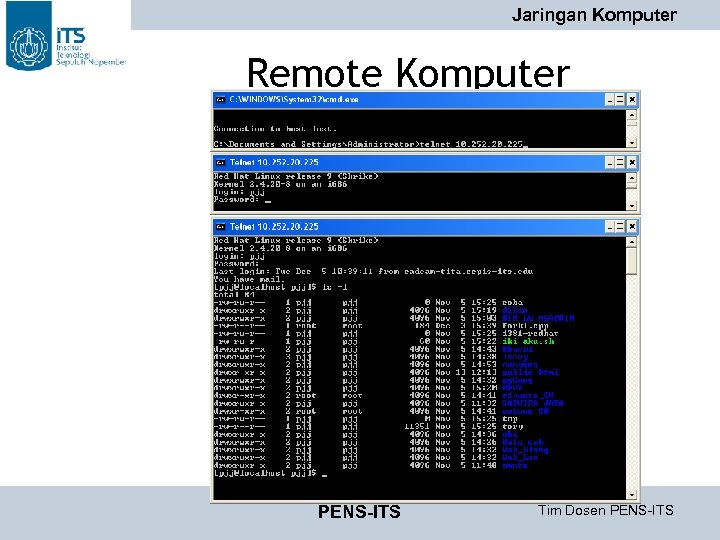Close the cmd.exe window
The width and height of the screenshot is (720, 540).
(632, 100)
